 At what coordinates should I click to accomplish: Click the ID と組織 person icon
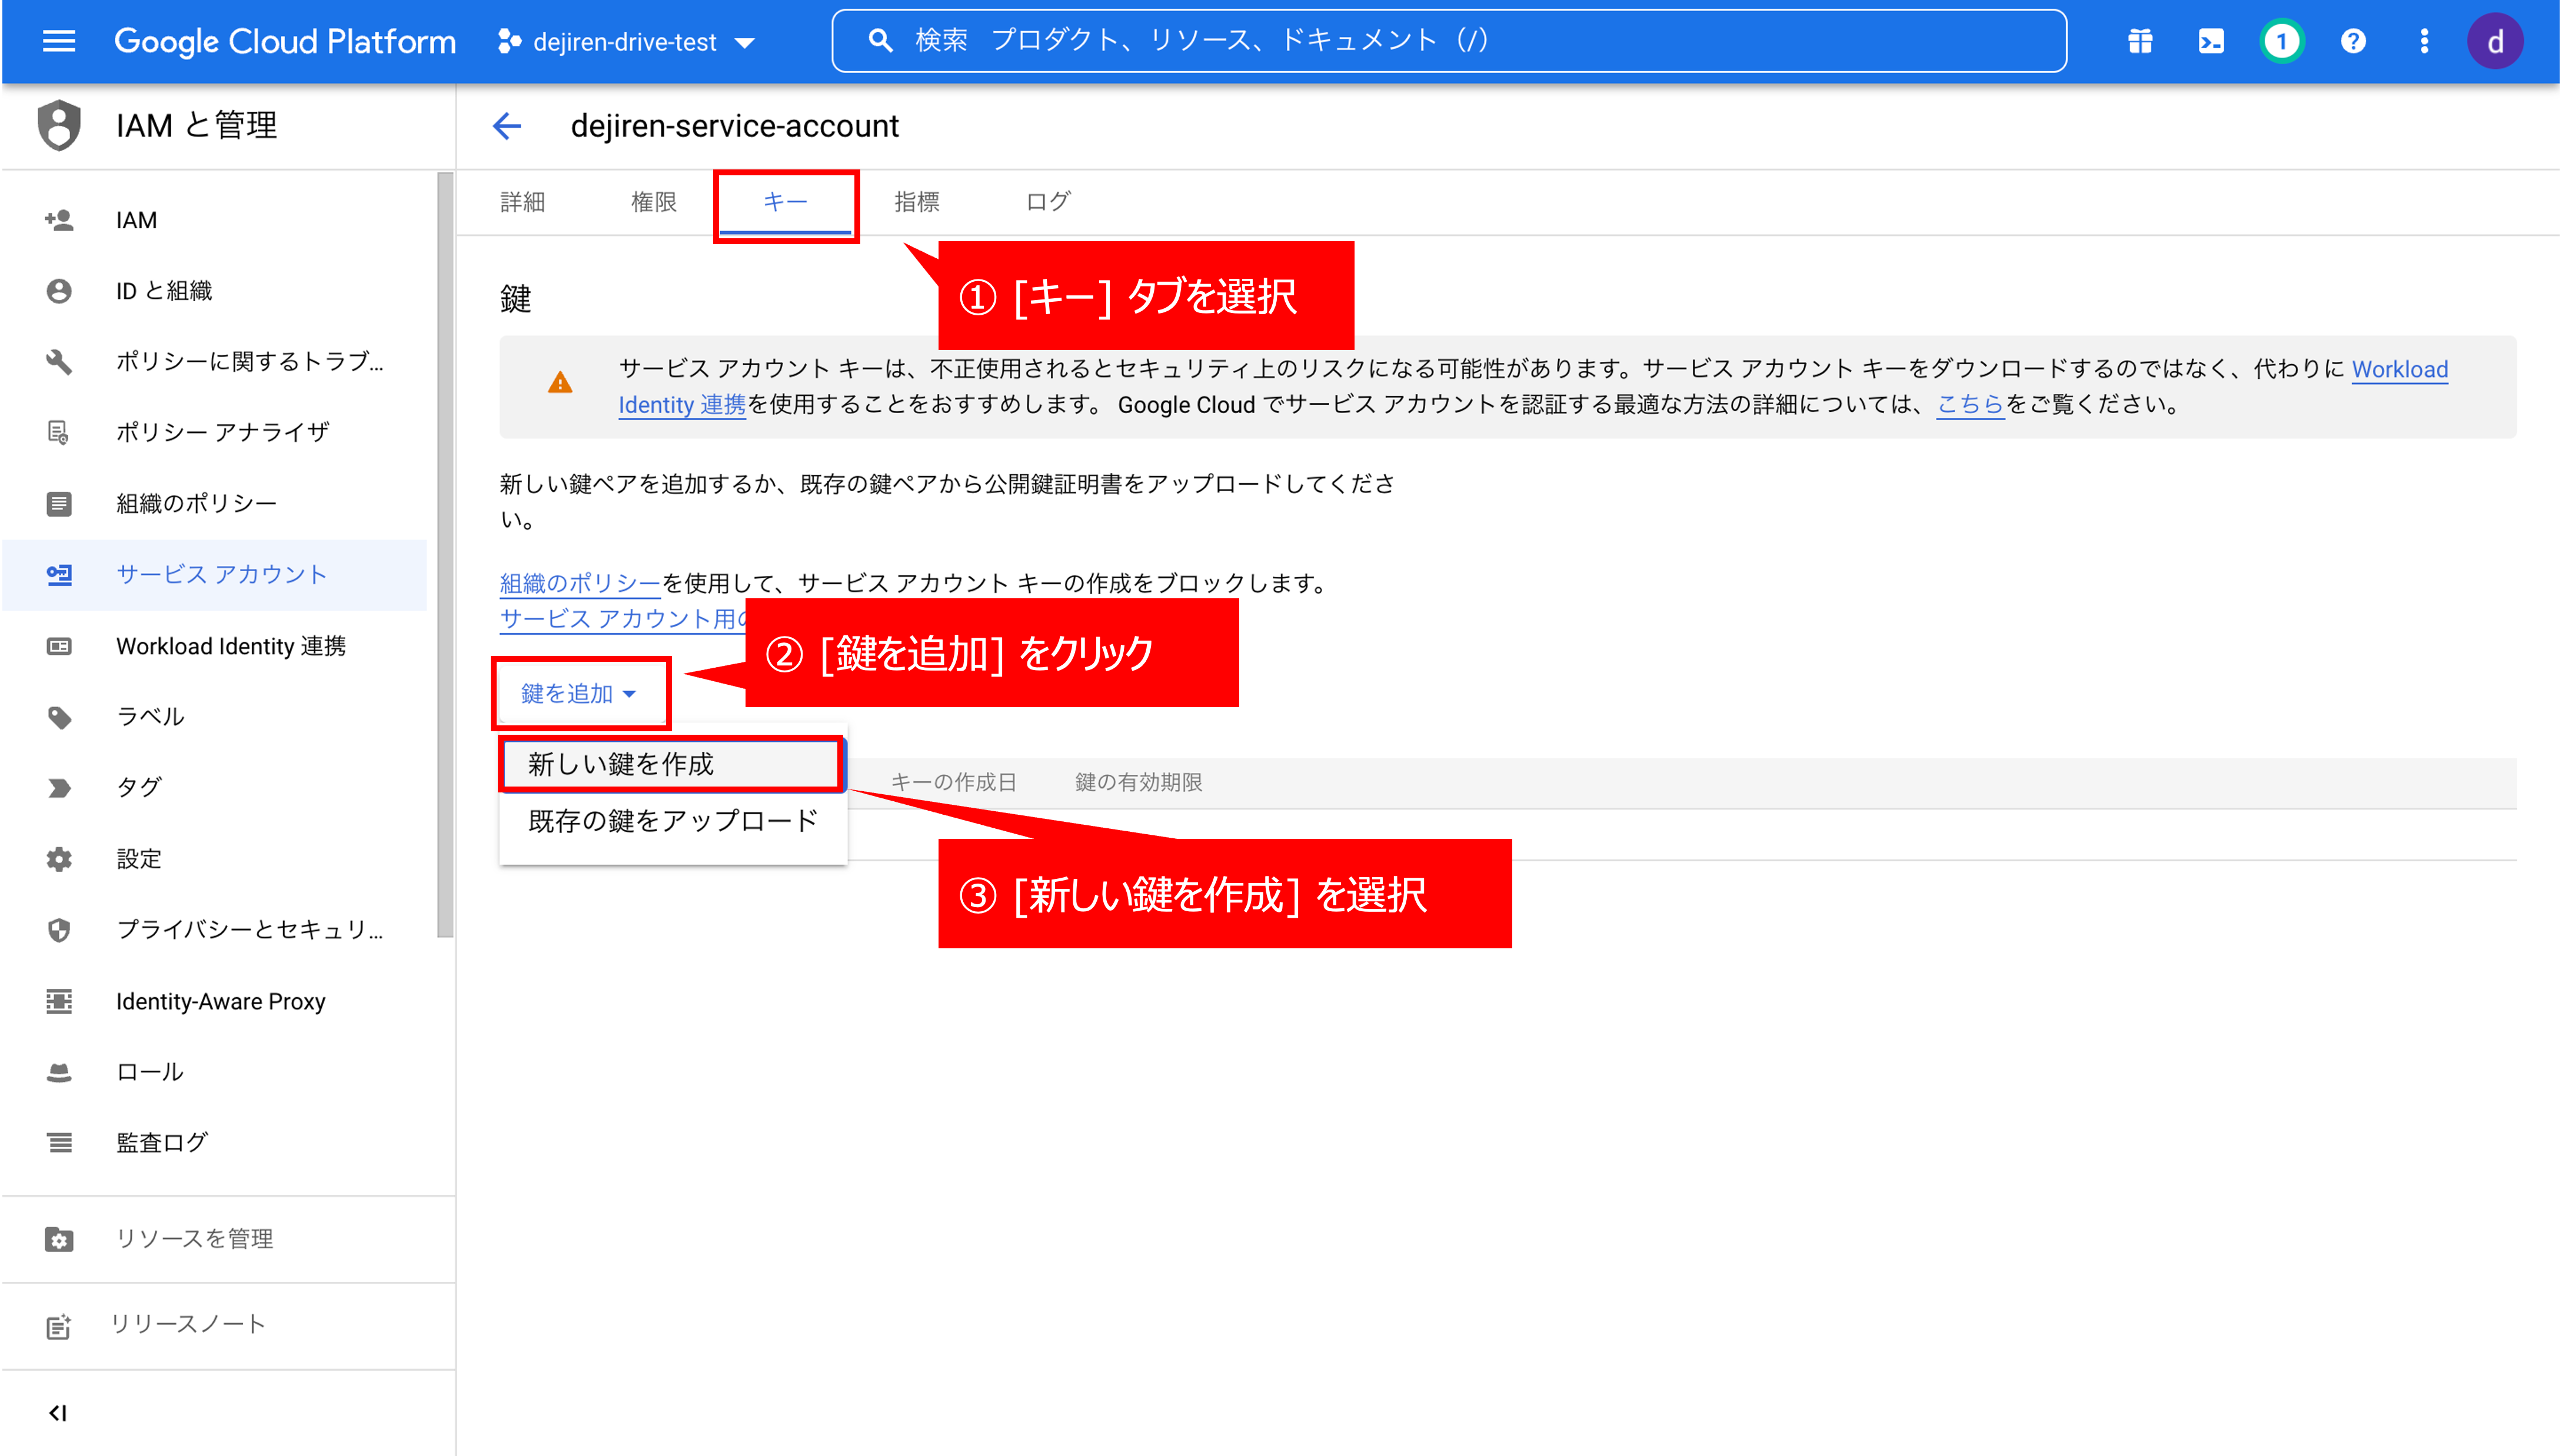(59, 291)
